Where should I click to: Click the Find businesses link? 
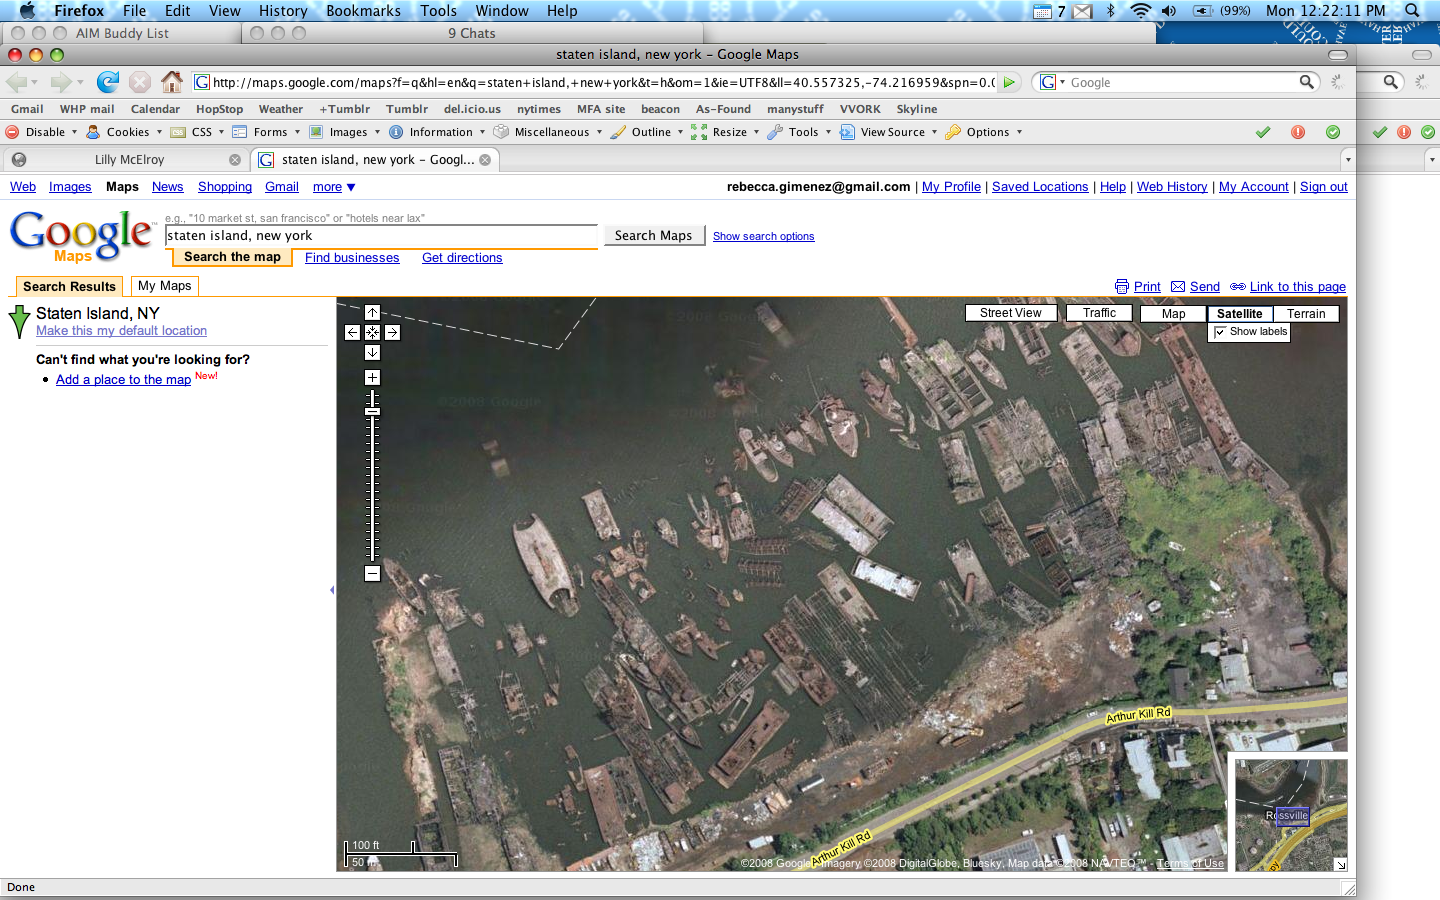(x=352, y=258)
